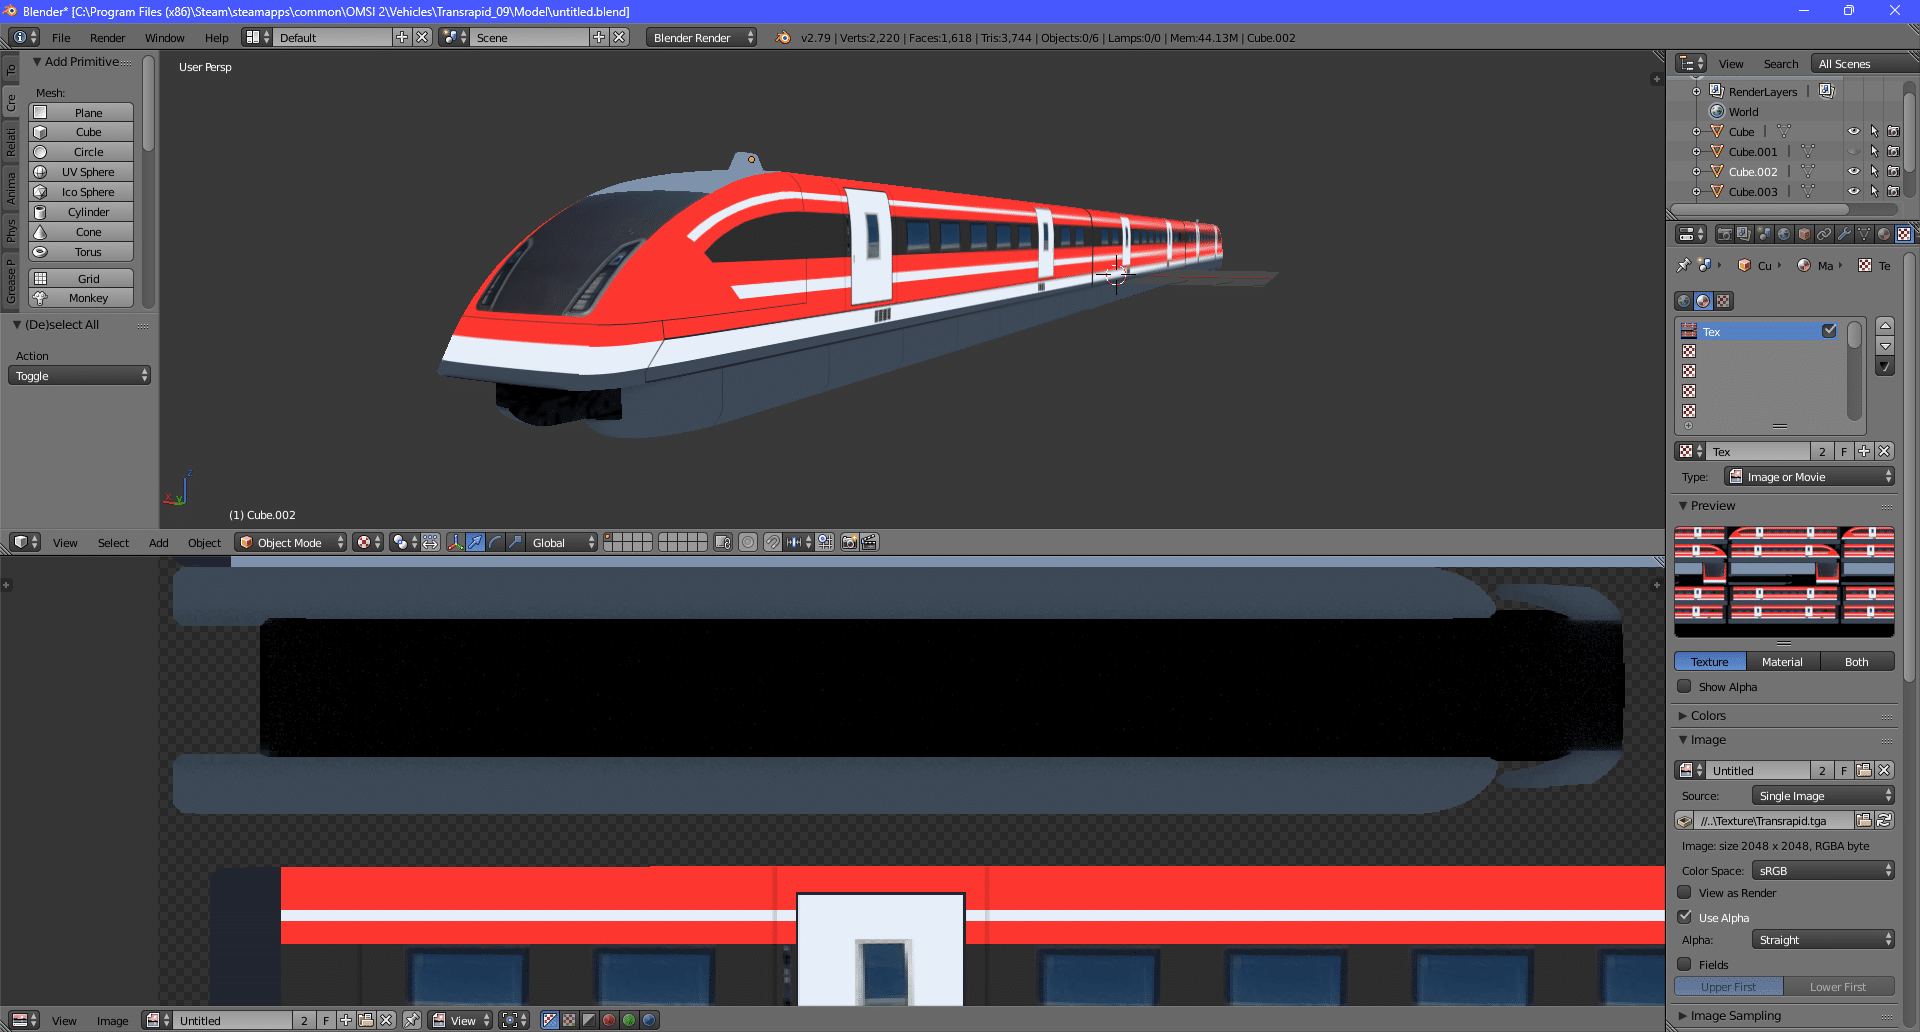Open the Render menu
This screenshot has height=1032, width=1920.
tap(107, 38)
